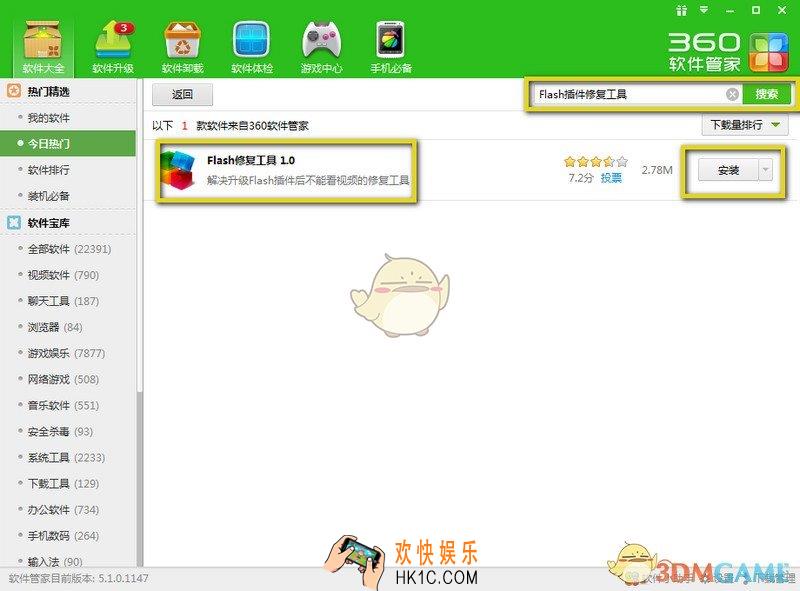Select 音乐软件 (551) category
Viewport: 800px width, 591px height.
(x=68, y=405)
